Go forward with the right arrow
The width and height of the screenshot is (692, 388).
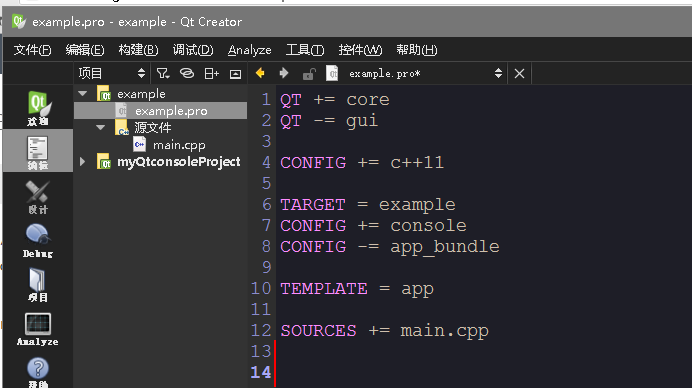coord(284,73)
